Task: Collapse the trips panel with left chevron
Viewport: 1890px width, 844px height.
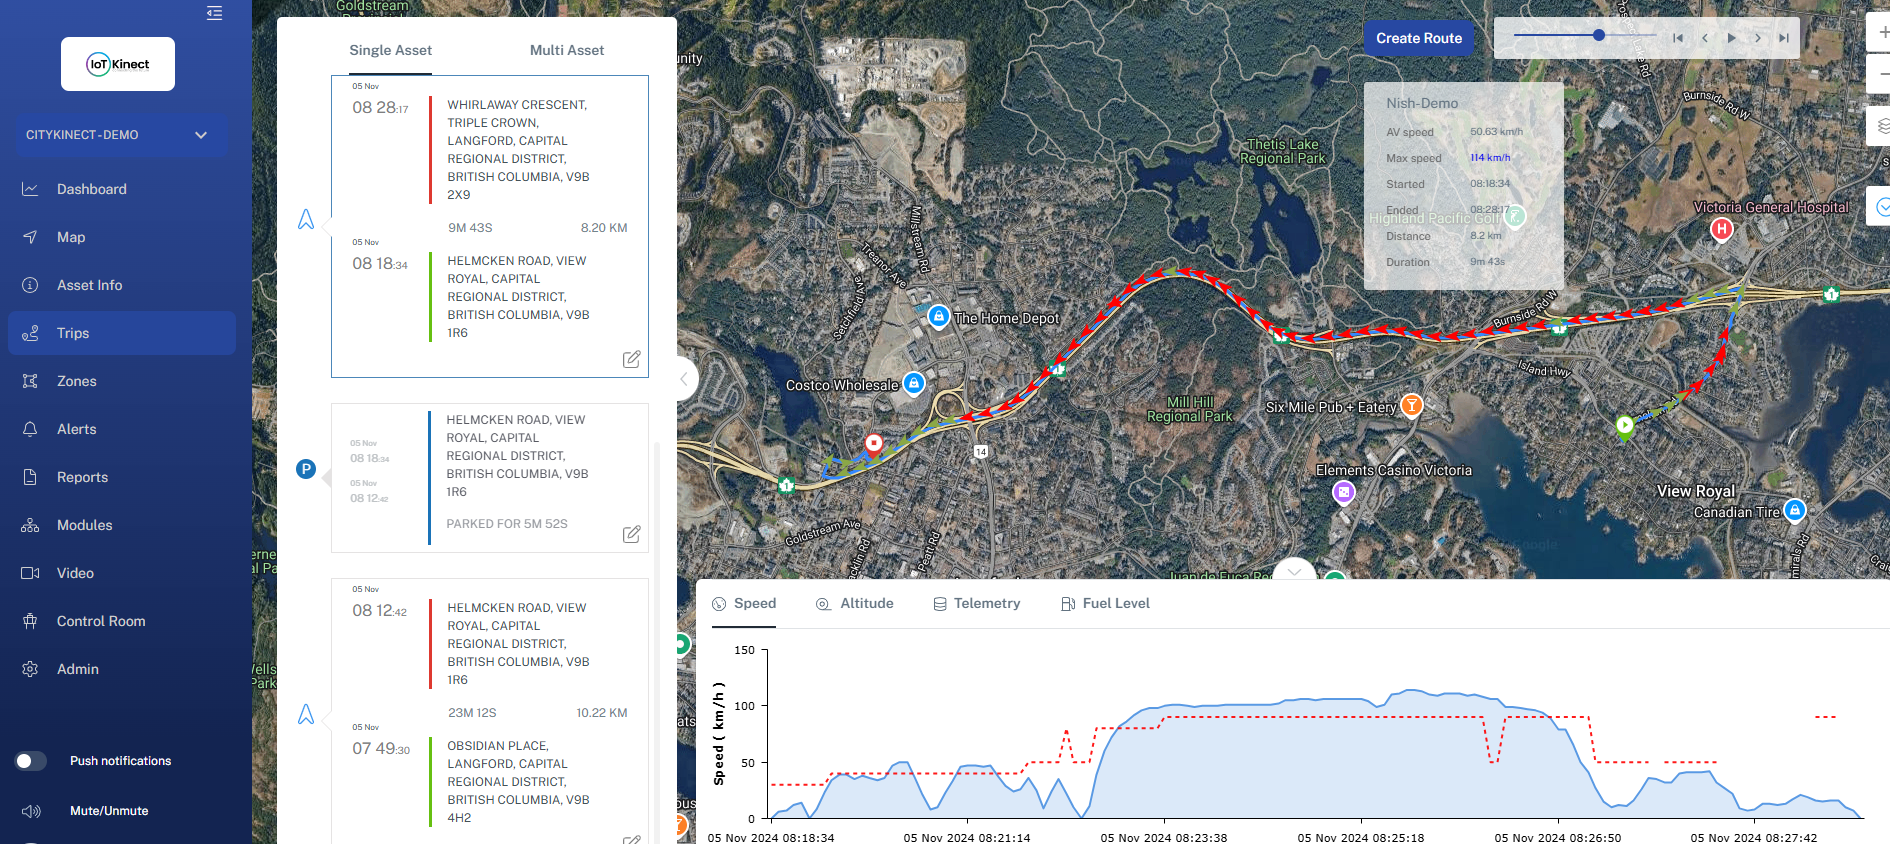Action: tap(684, 378)
